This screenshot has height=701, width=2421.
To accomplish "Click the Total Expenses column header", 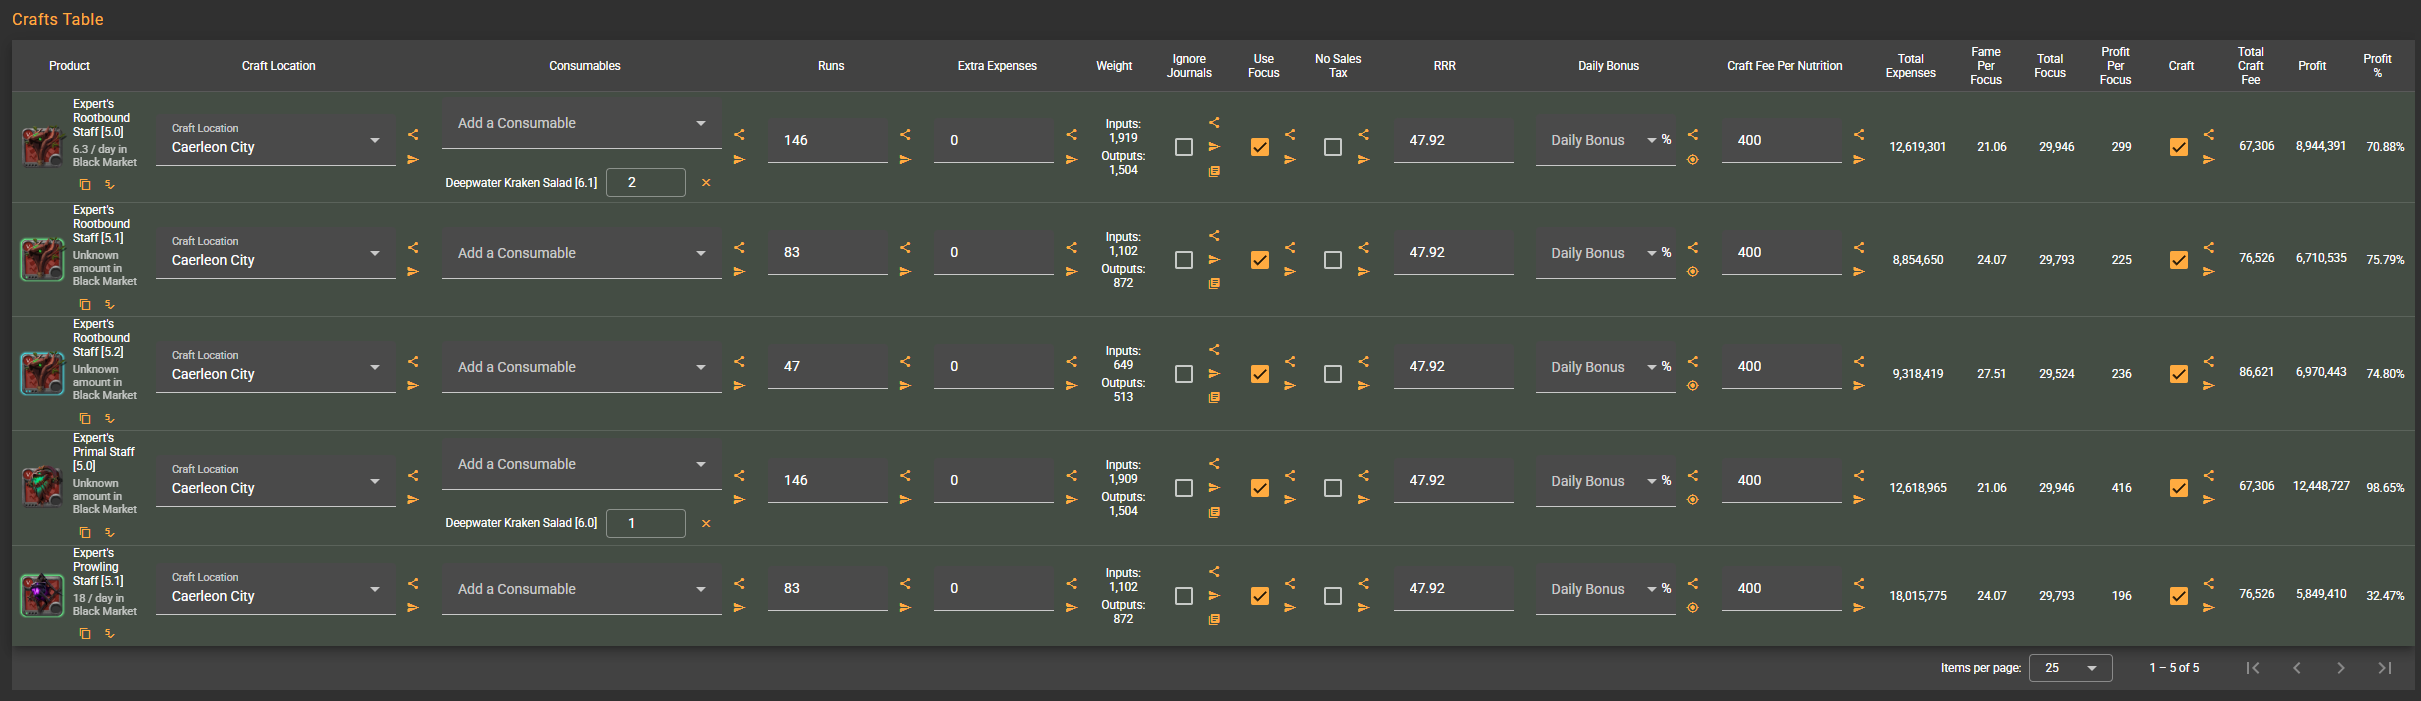I will [1910, 66].
